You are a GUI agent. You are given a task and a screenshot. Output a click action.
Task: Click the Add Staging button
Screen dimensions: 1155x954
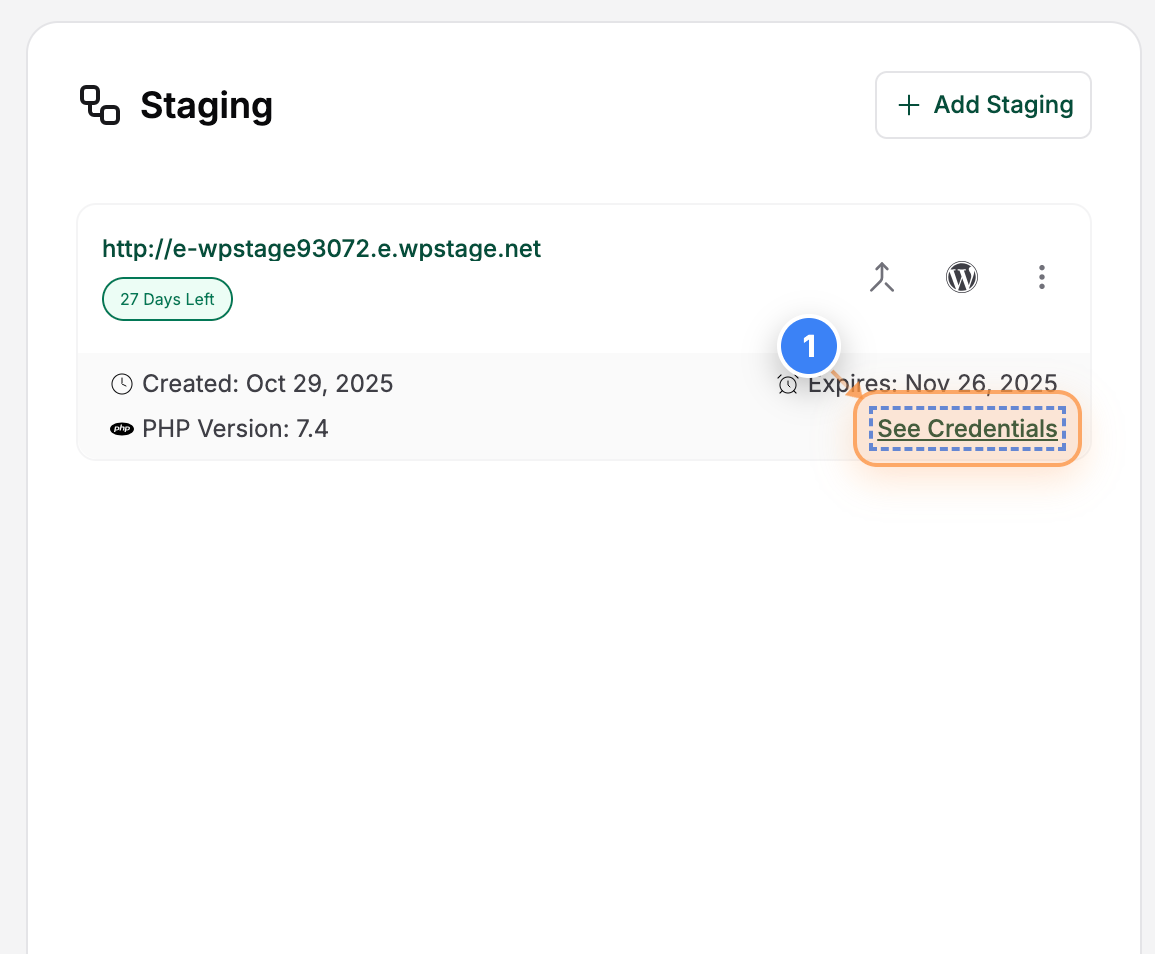[x=982, y=104]
